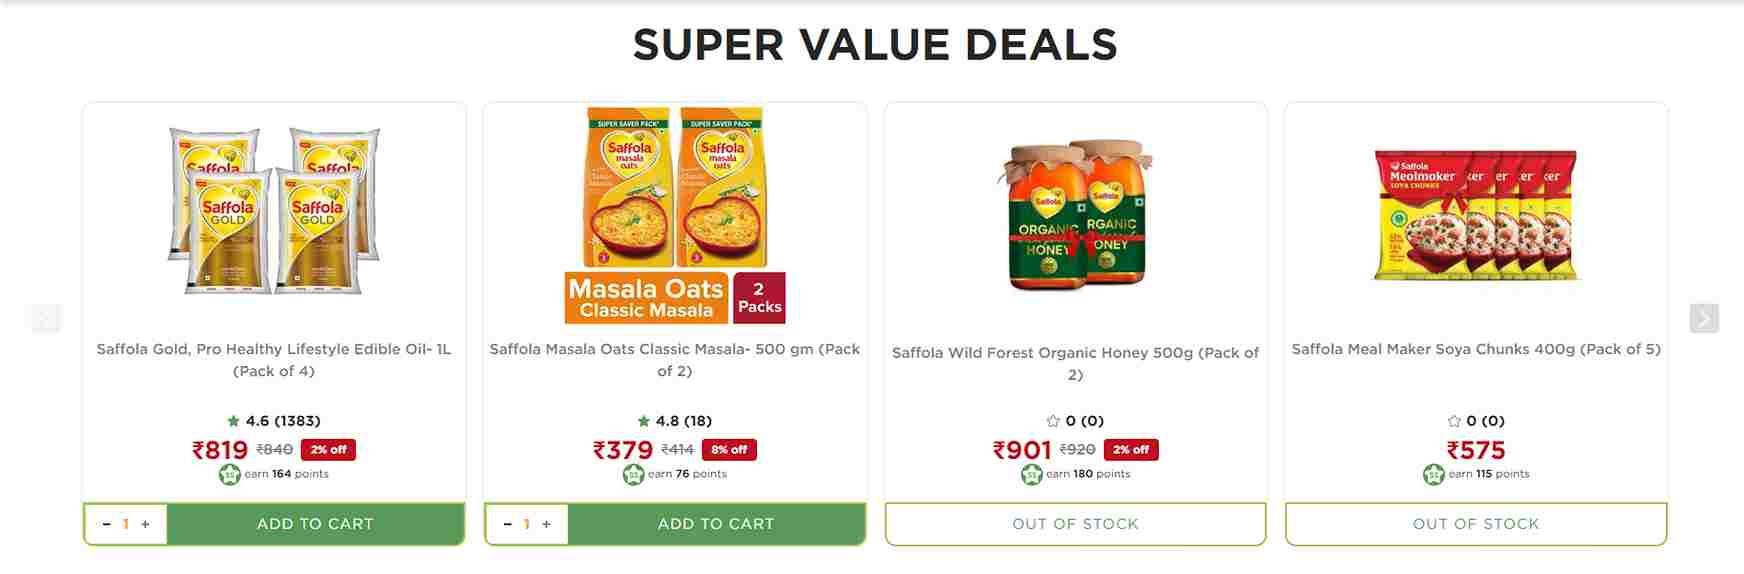
Task: Click the rating star for Saffola Gold
Action: 233,421
